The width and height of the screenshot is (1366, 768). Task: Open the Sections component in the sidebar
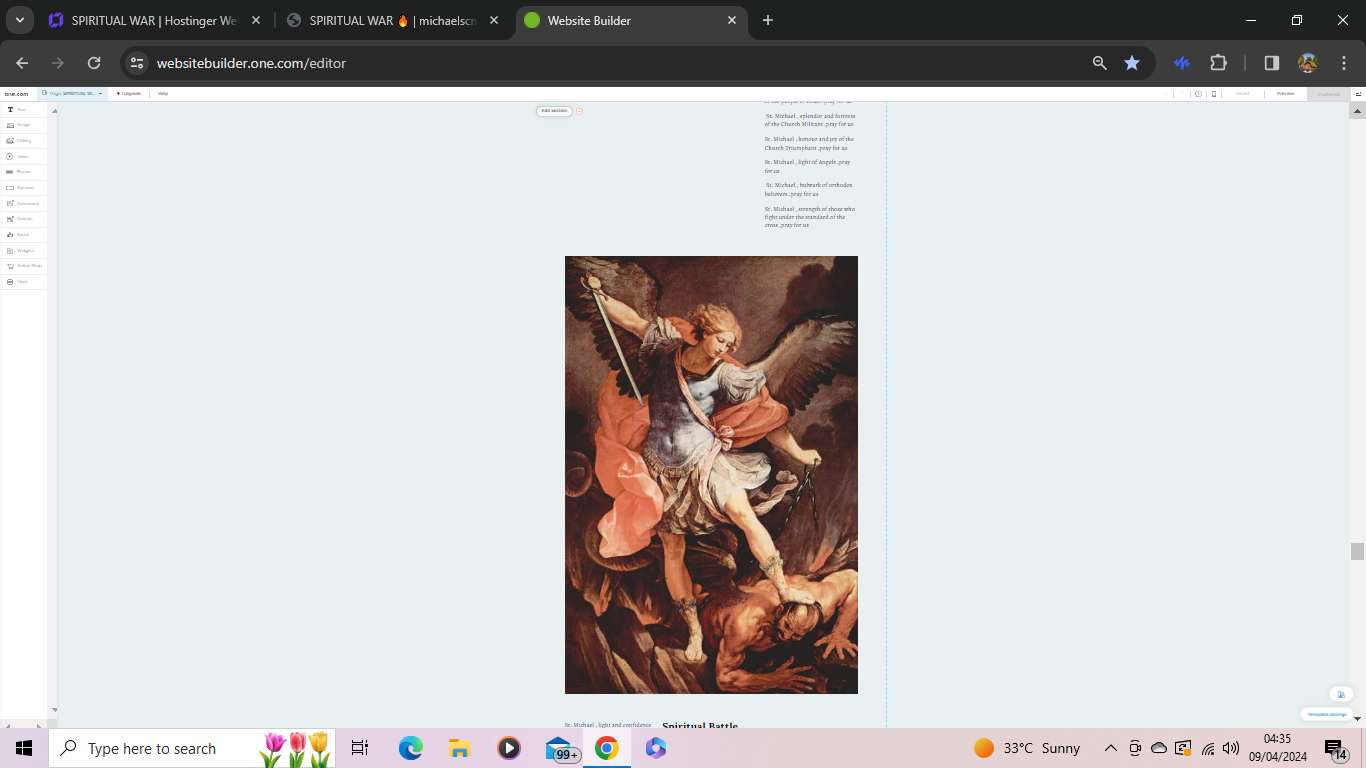click(x=23, y=187)
